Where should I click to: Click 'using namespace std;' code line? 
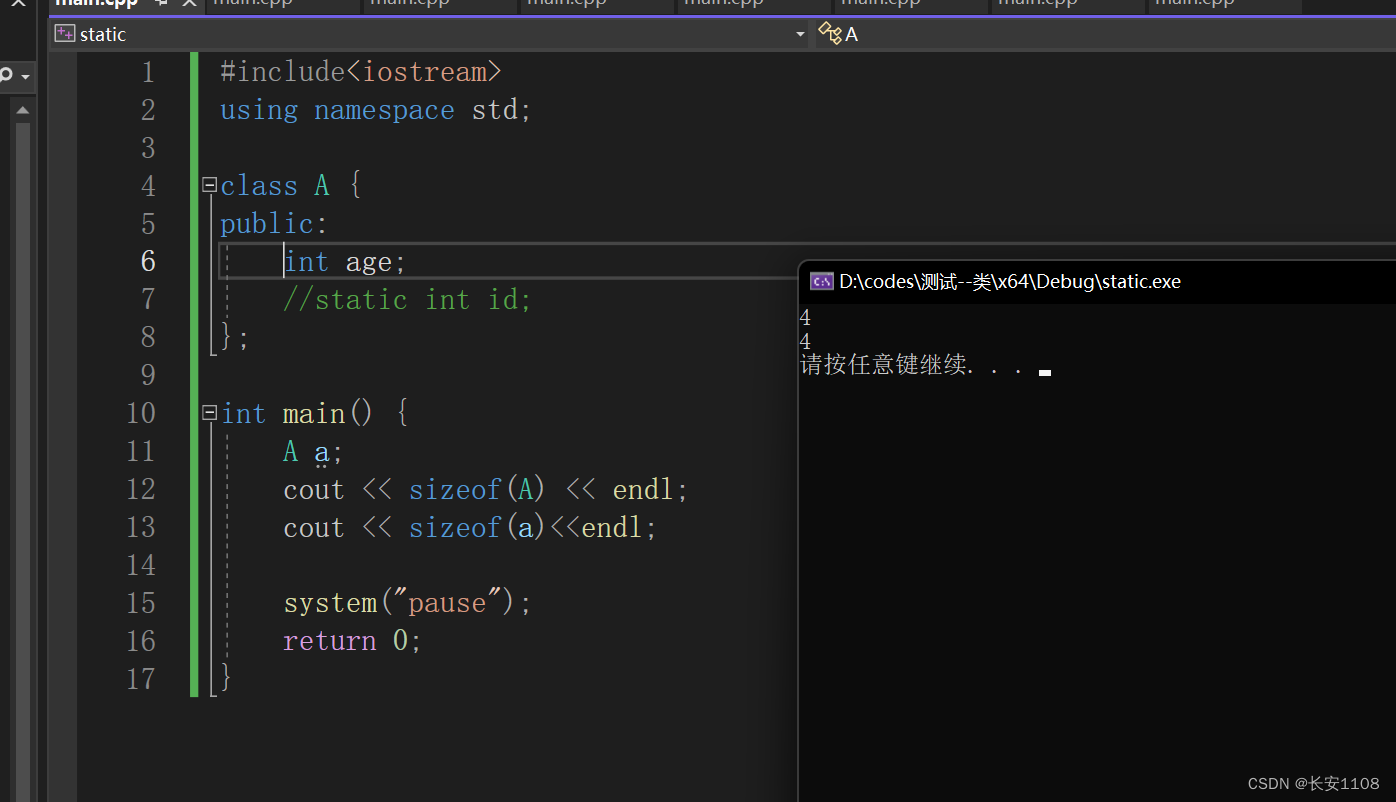click(376, 110)
